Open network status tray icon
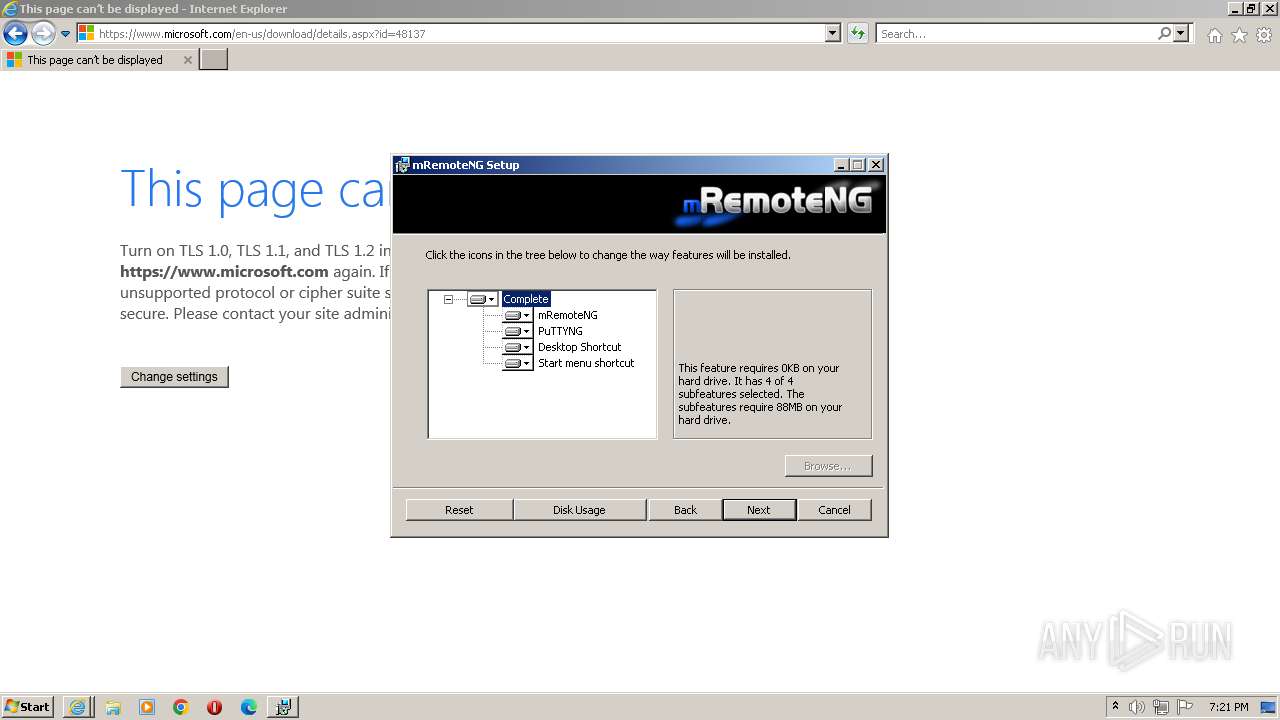The image size is (1280, 720). click(1161, 707)
